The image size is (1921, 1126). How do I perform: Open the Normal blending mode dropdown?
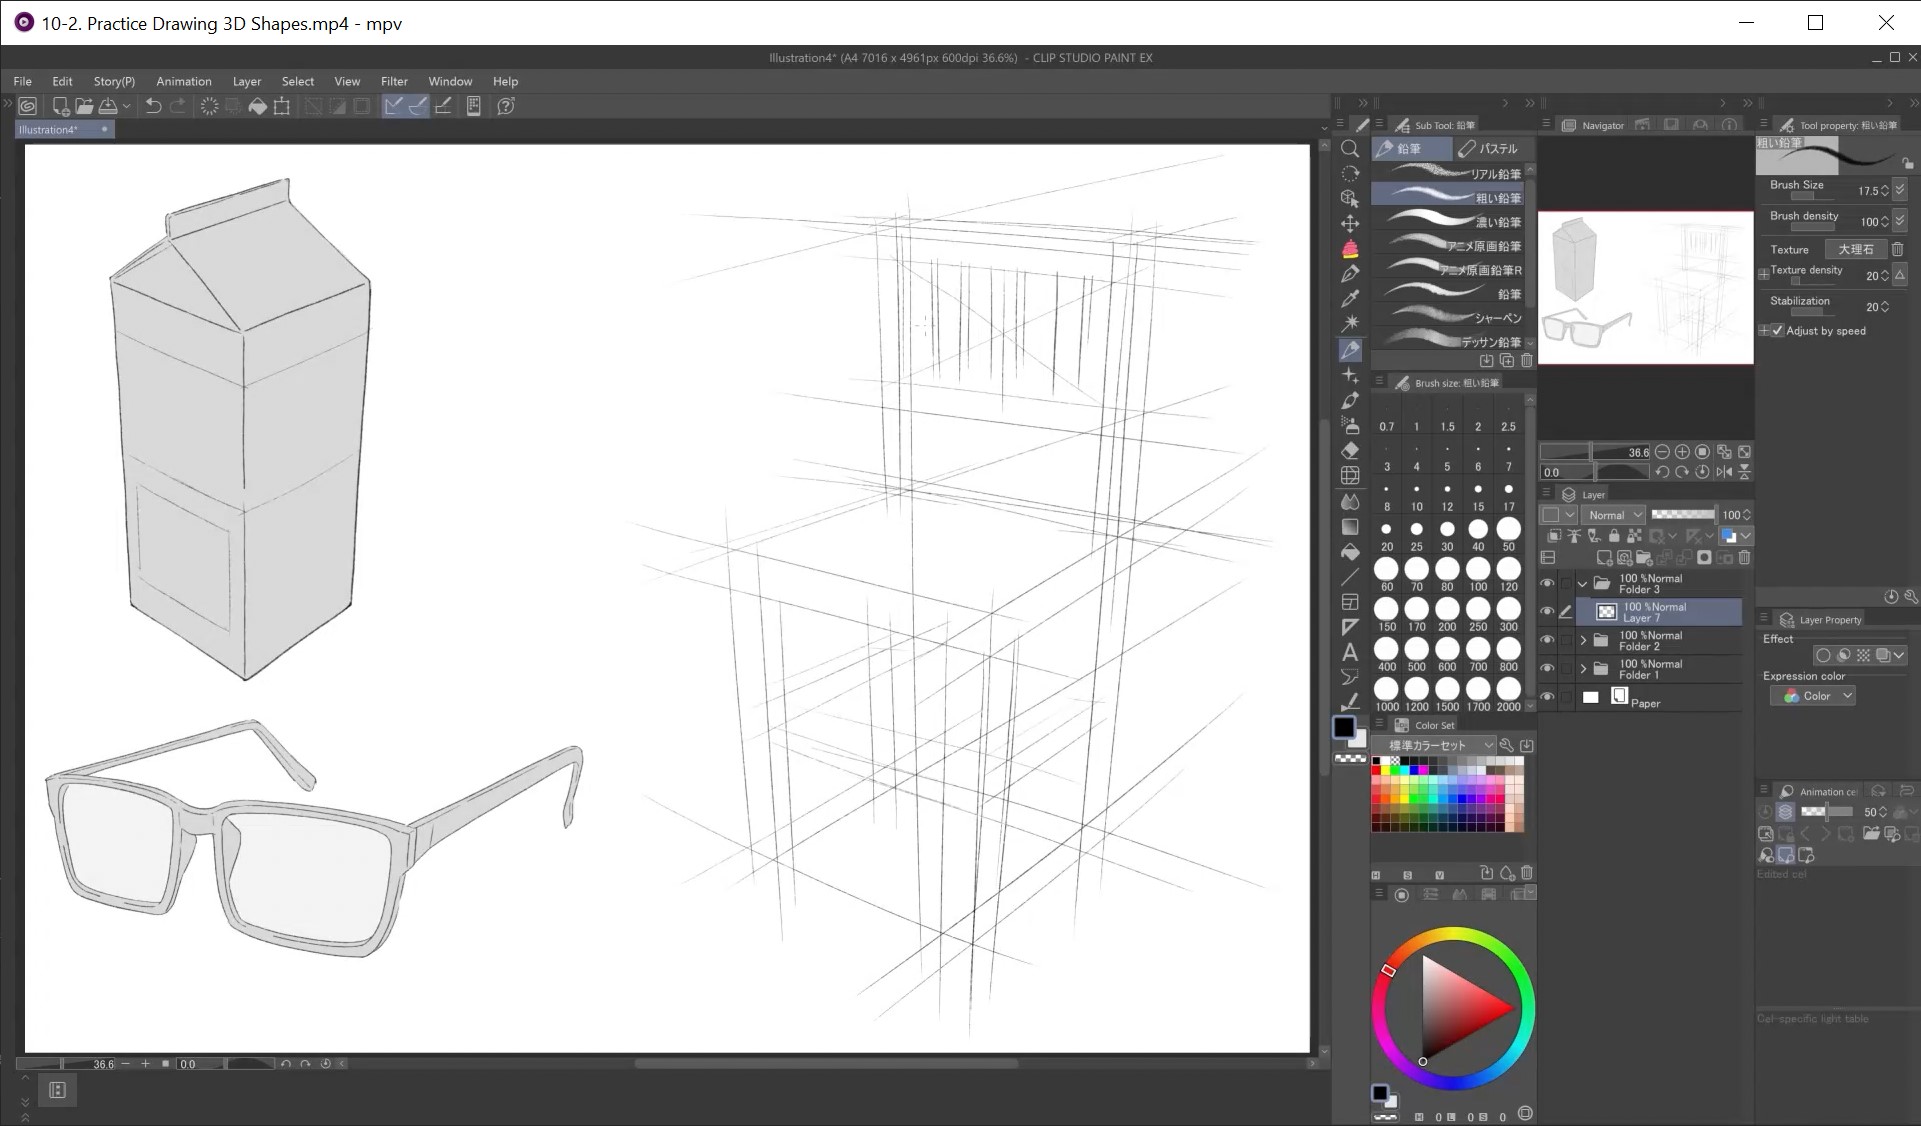[x=1614, y=515]
